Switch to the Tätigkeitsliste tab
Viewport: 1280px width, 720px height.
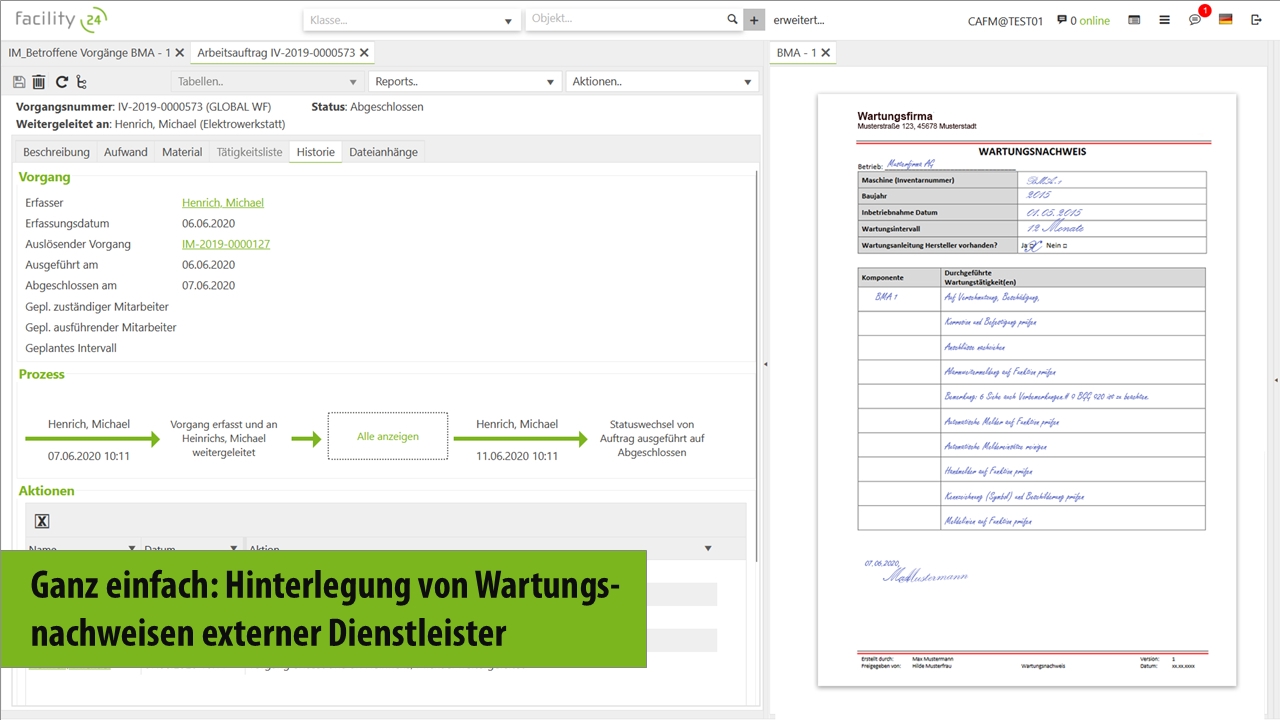tap(249, 152)
